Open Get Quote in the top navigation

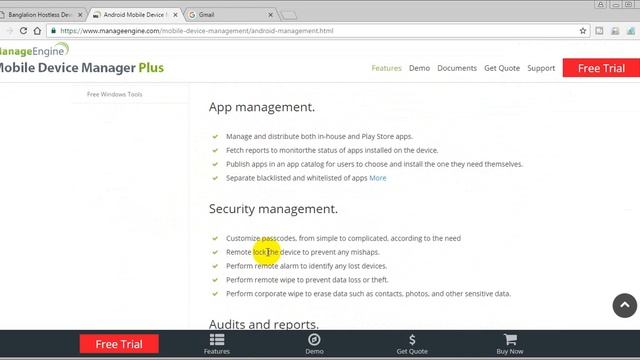point(502,68)
